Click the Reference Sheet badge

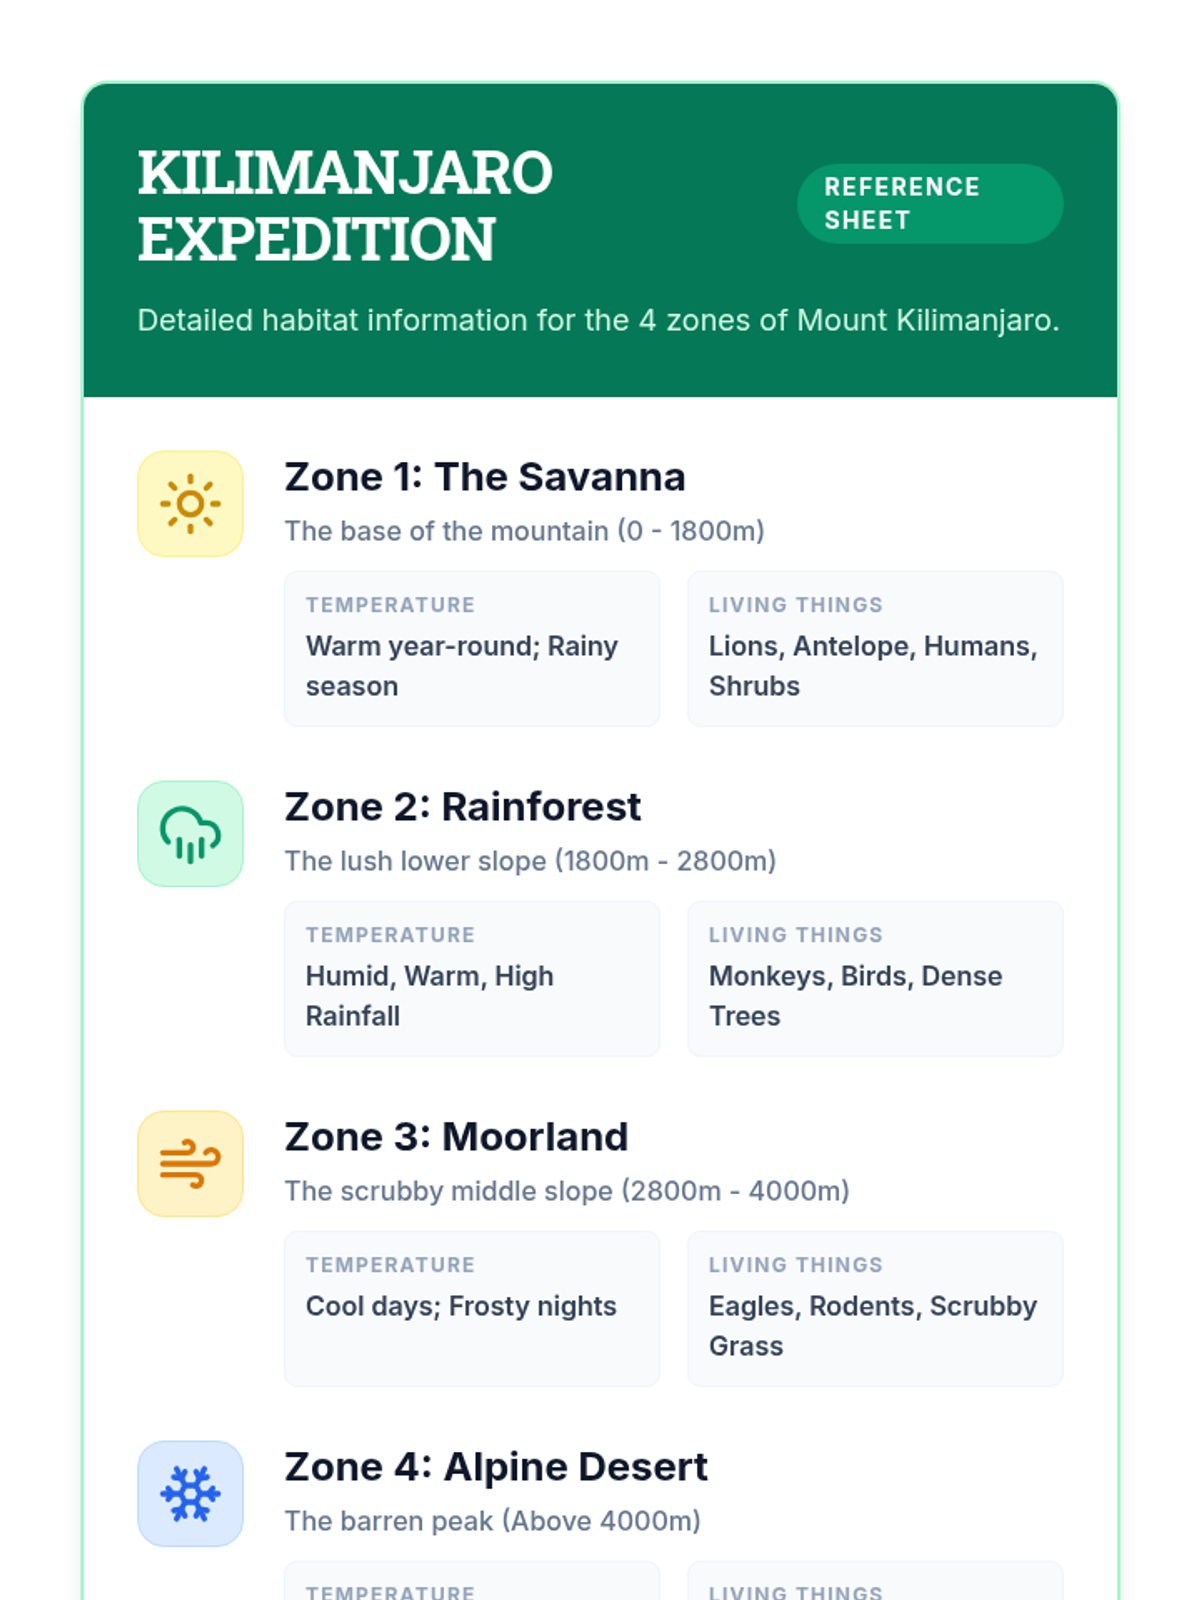click(930, 204)
